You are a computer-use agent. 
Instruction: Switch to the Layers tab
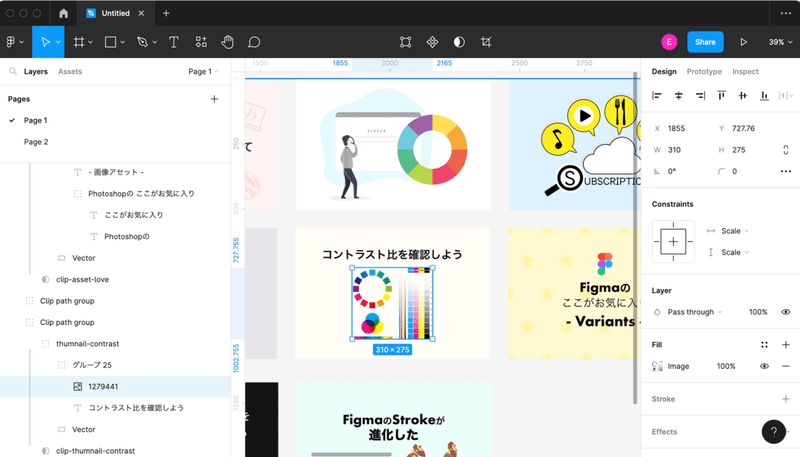36,71
